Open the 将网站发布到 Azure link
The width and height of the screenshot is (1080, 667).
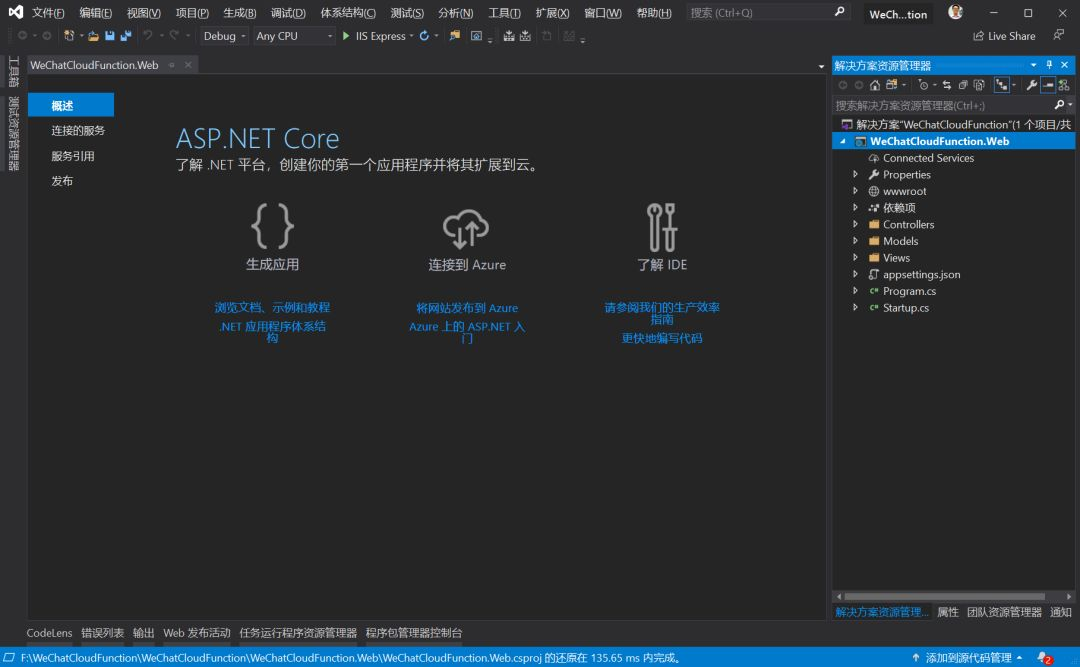pyautogui.click(x=467, y=308)
